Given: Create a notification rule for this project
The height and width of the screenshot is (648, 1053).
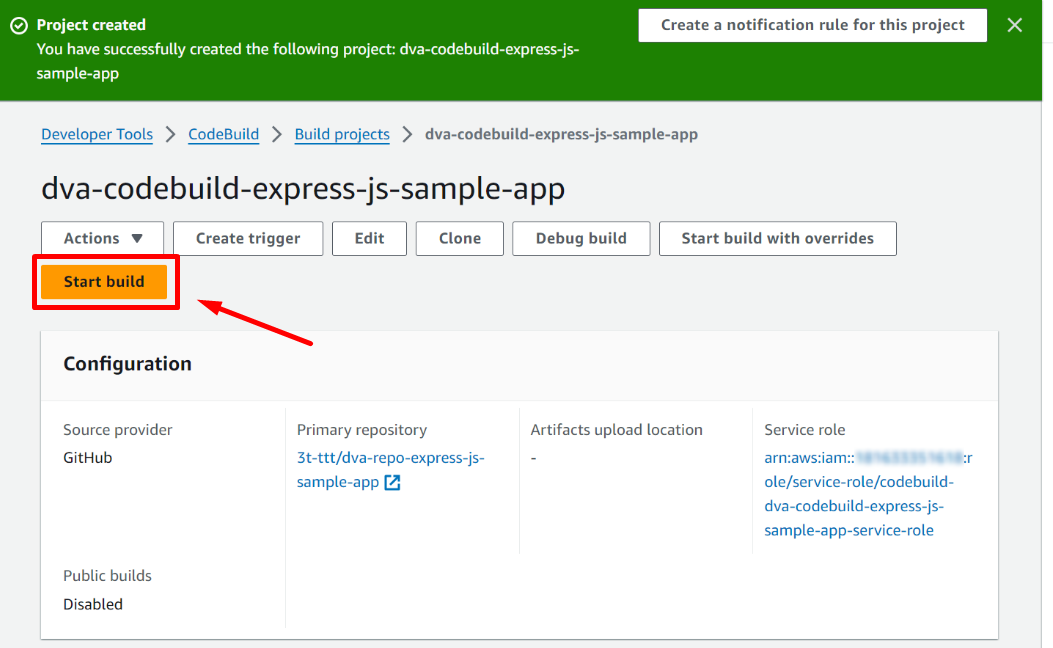Looking at the screenshot, I should [x=812, y=26].
